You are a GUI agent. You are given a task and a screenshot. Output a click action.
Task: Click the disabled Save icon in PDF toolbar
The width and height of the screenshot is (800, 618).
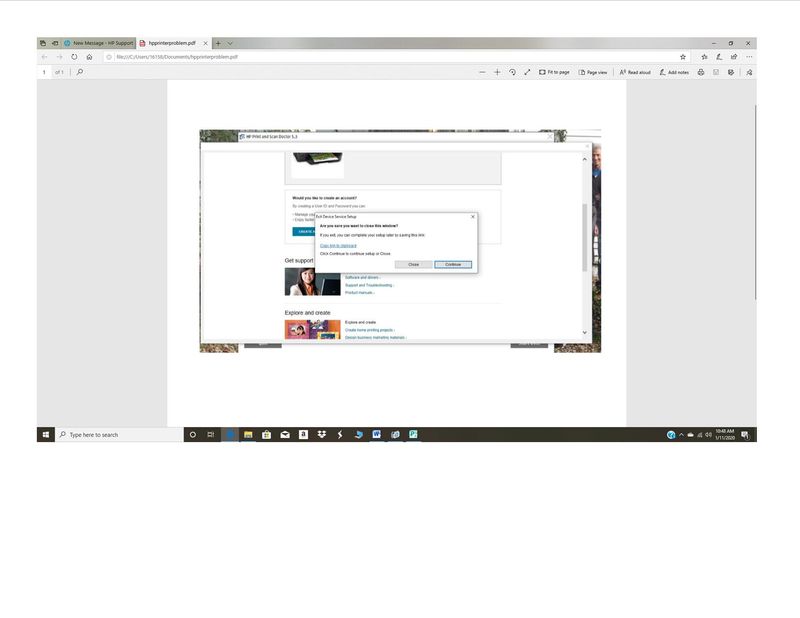pos(716,72)
